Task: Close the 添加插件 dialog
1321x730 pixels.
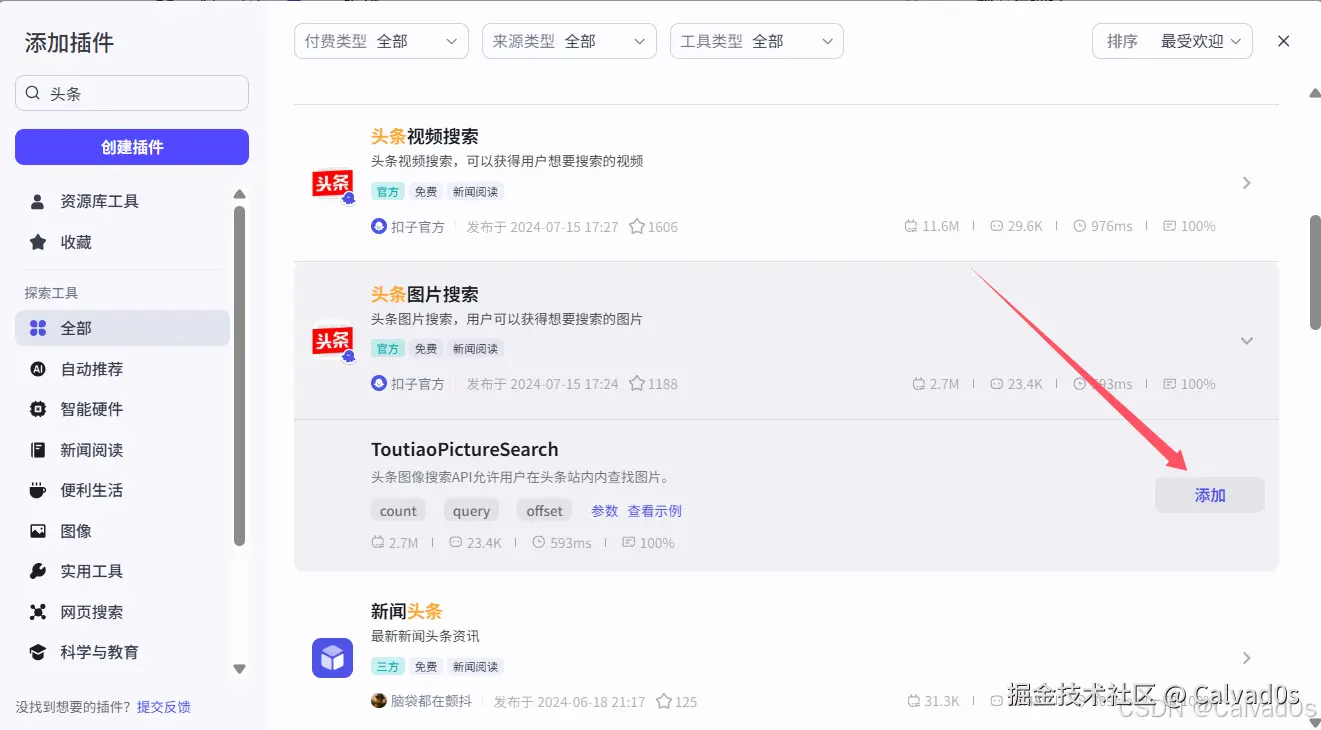Action: (1284, 41)
